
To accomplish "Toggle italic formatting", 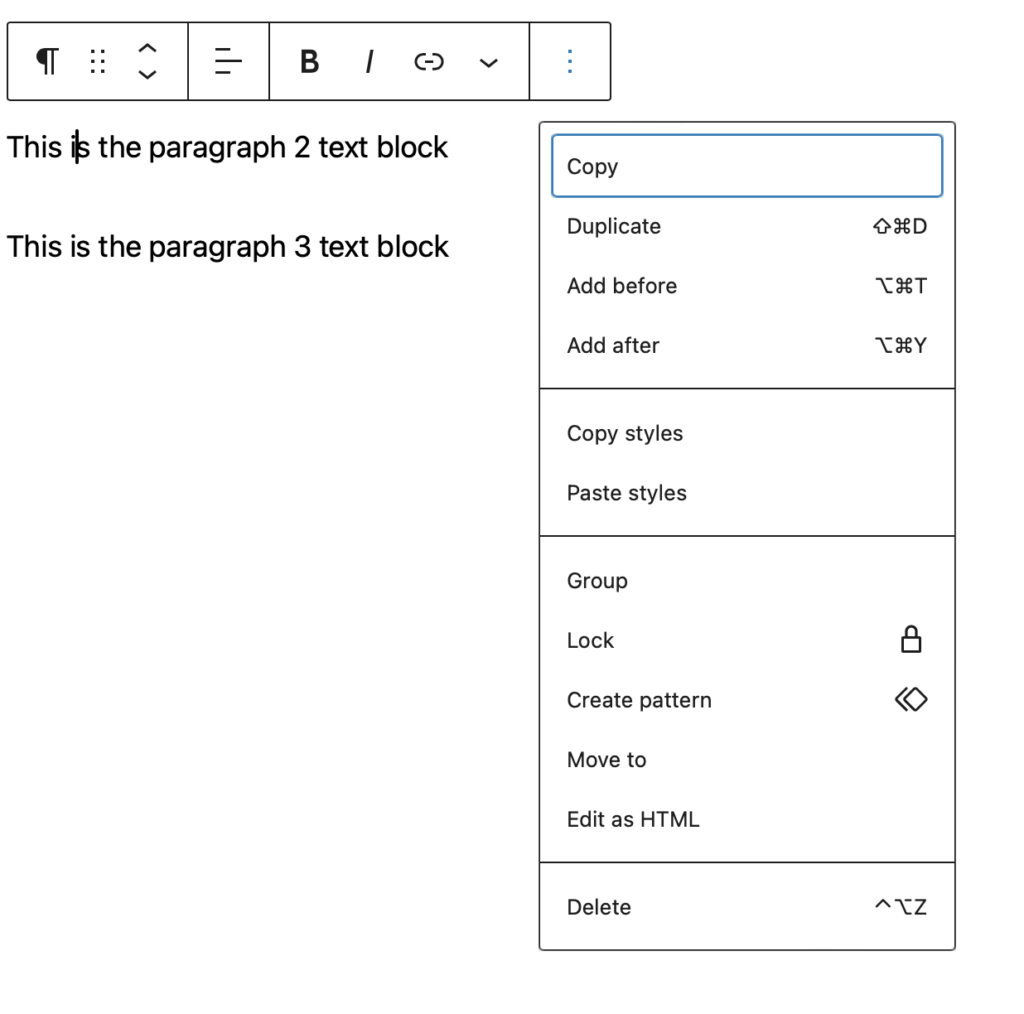I will click(369, 62).
